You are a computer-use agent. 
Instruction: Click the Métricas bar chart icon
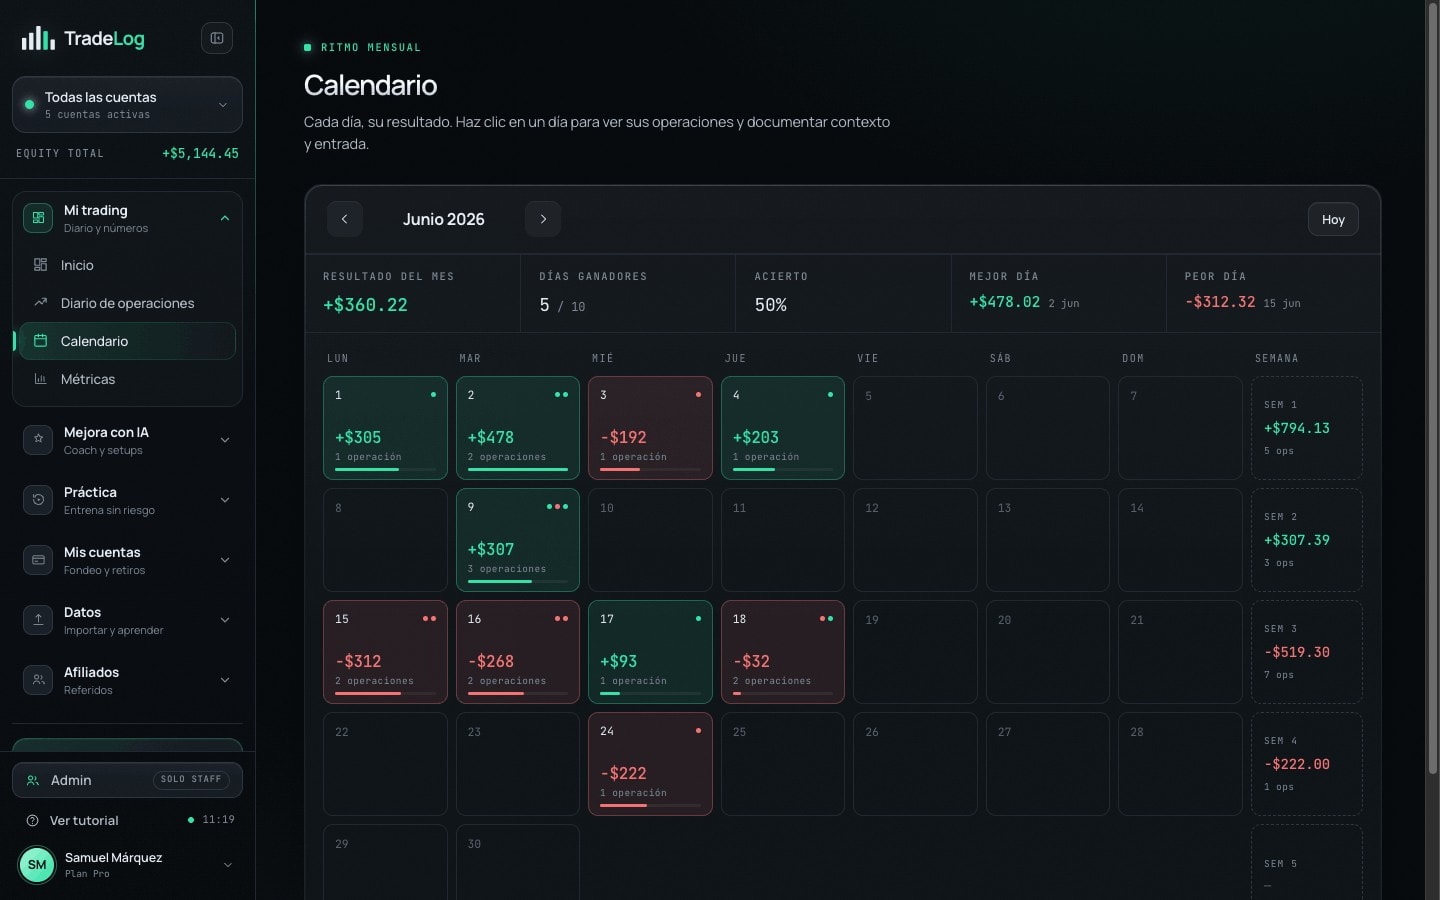(41, 379)
